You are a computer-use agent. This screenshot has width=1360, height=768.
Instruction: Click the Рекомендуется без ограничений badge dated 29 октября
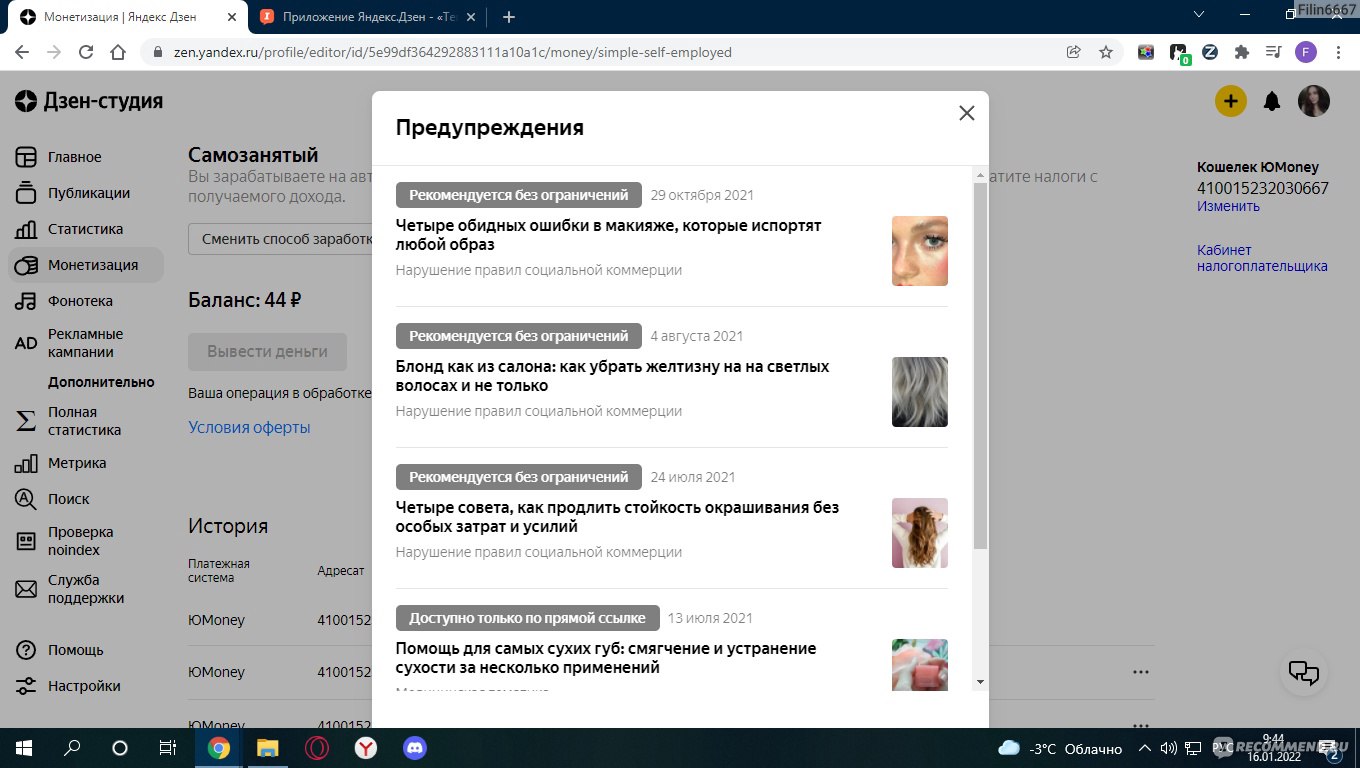[x=518, y=195]
